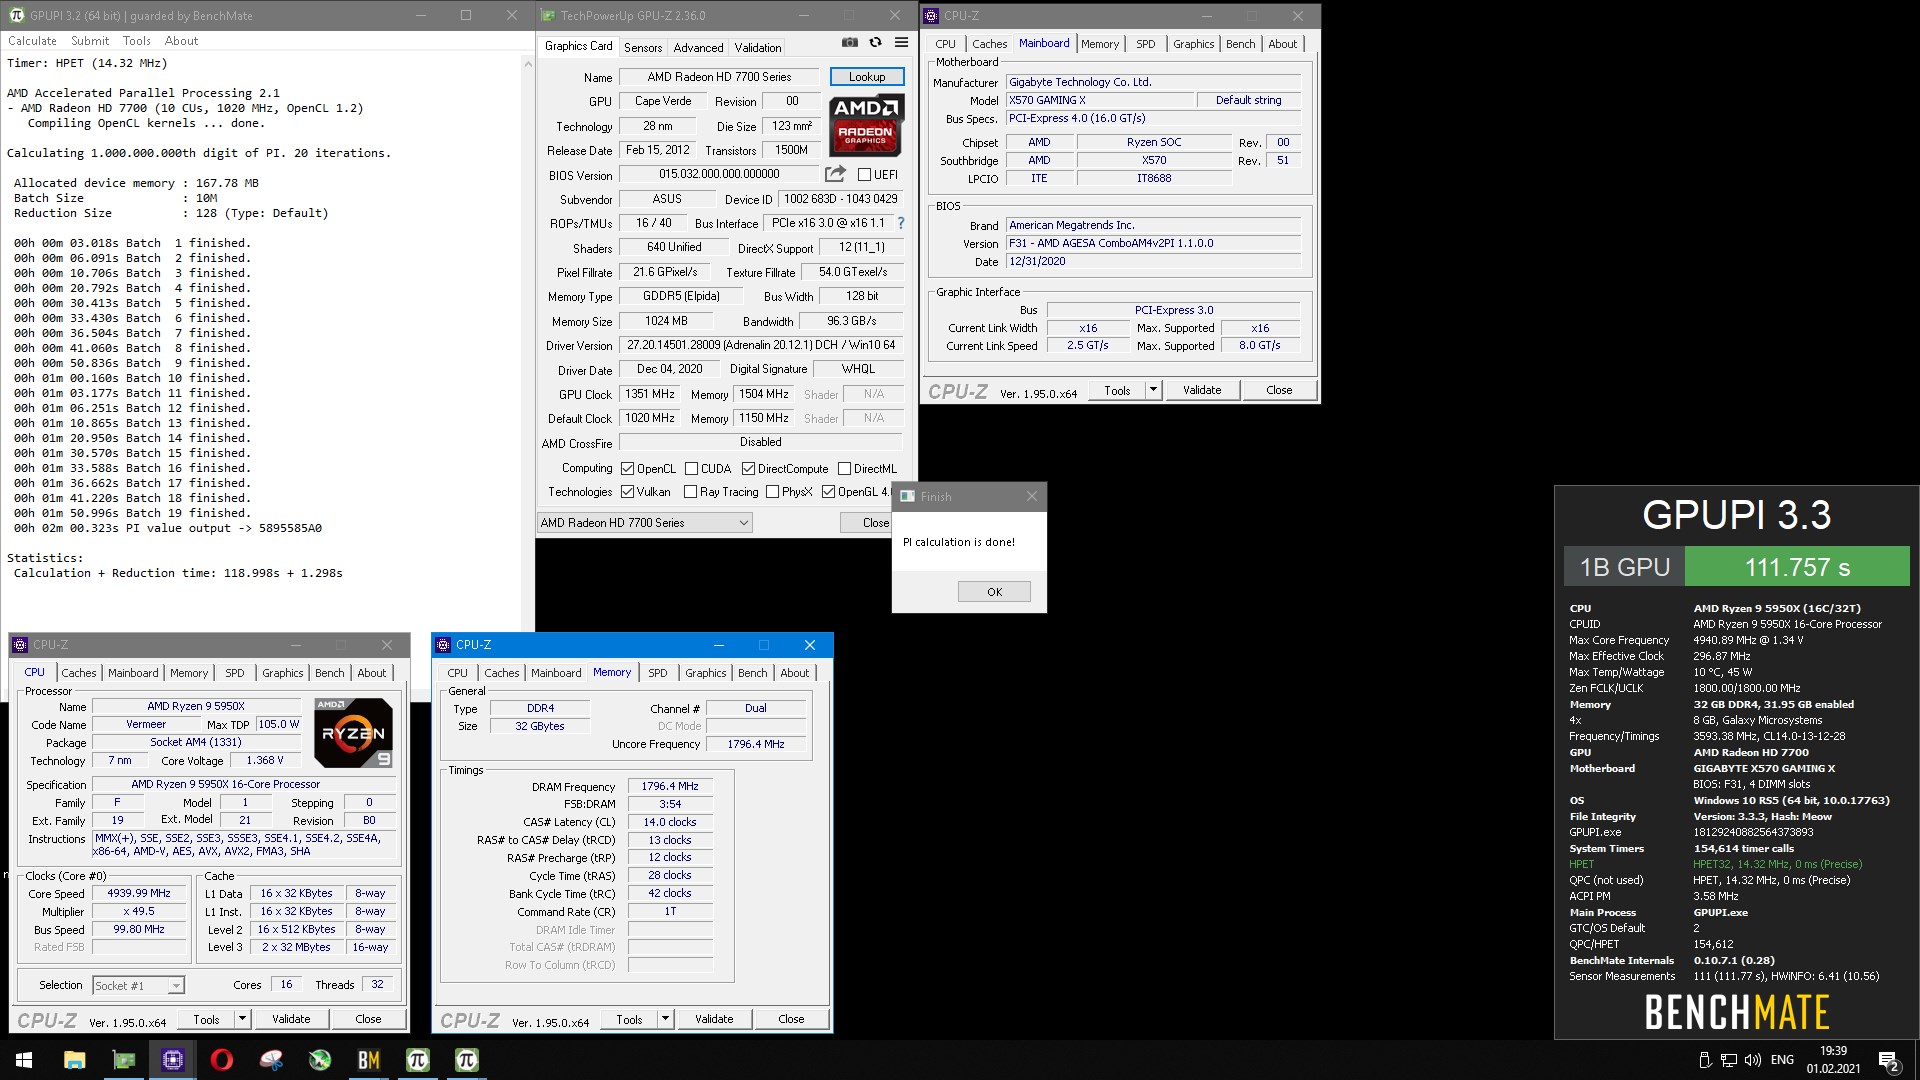Expand the Tools dropdown arrow in CPU-Z Mainboard window

tap(1153, 390)
